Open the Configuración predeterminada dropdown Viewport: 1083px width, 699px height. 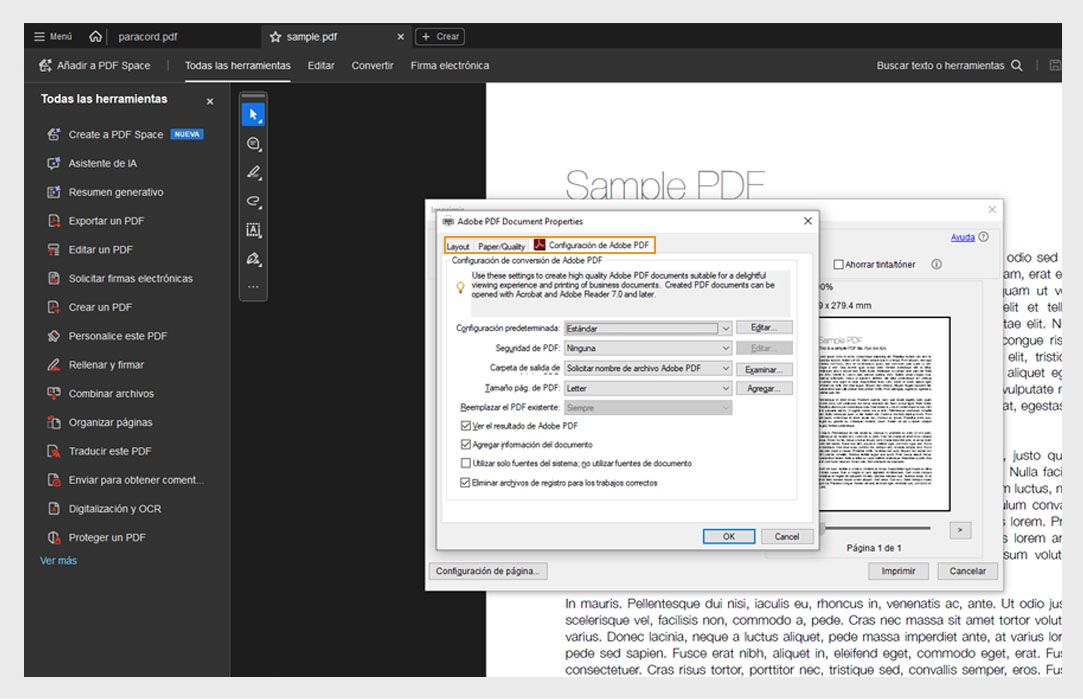tap(727, 327)
